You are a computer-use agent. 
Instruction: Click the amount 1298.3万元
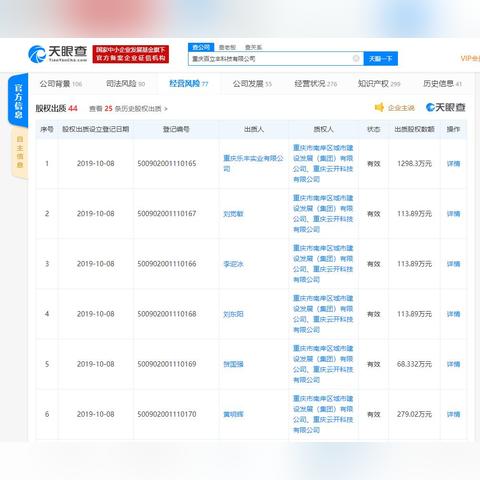pos(414,164)
